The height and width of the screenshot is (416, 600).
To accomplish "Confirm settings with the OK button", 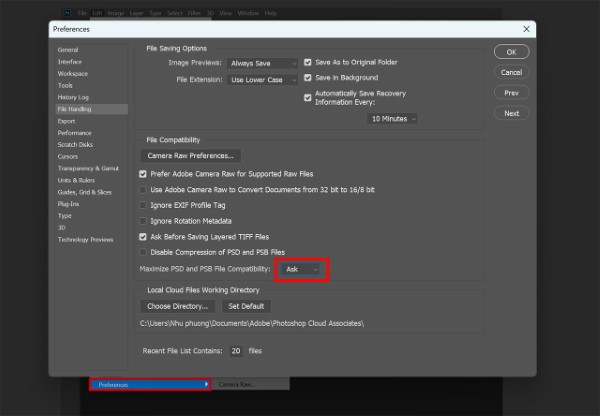I will [511, 52].
